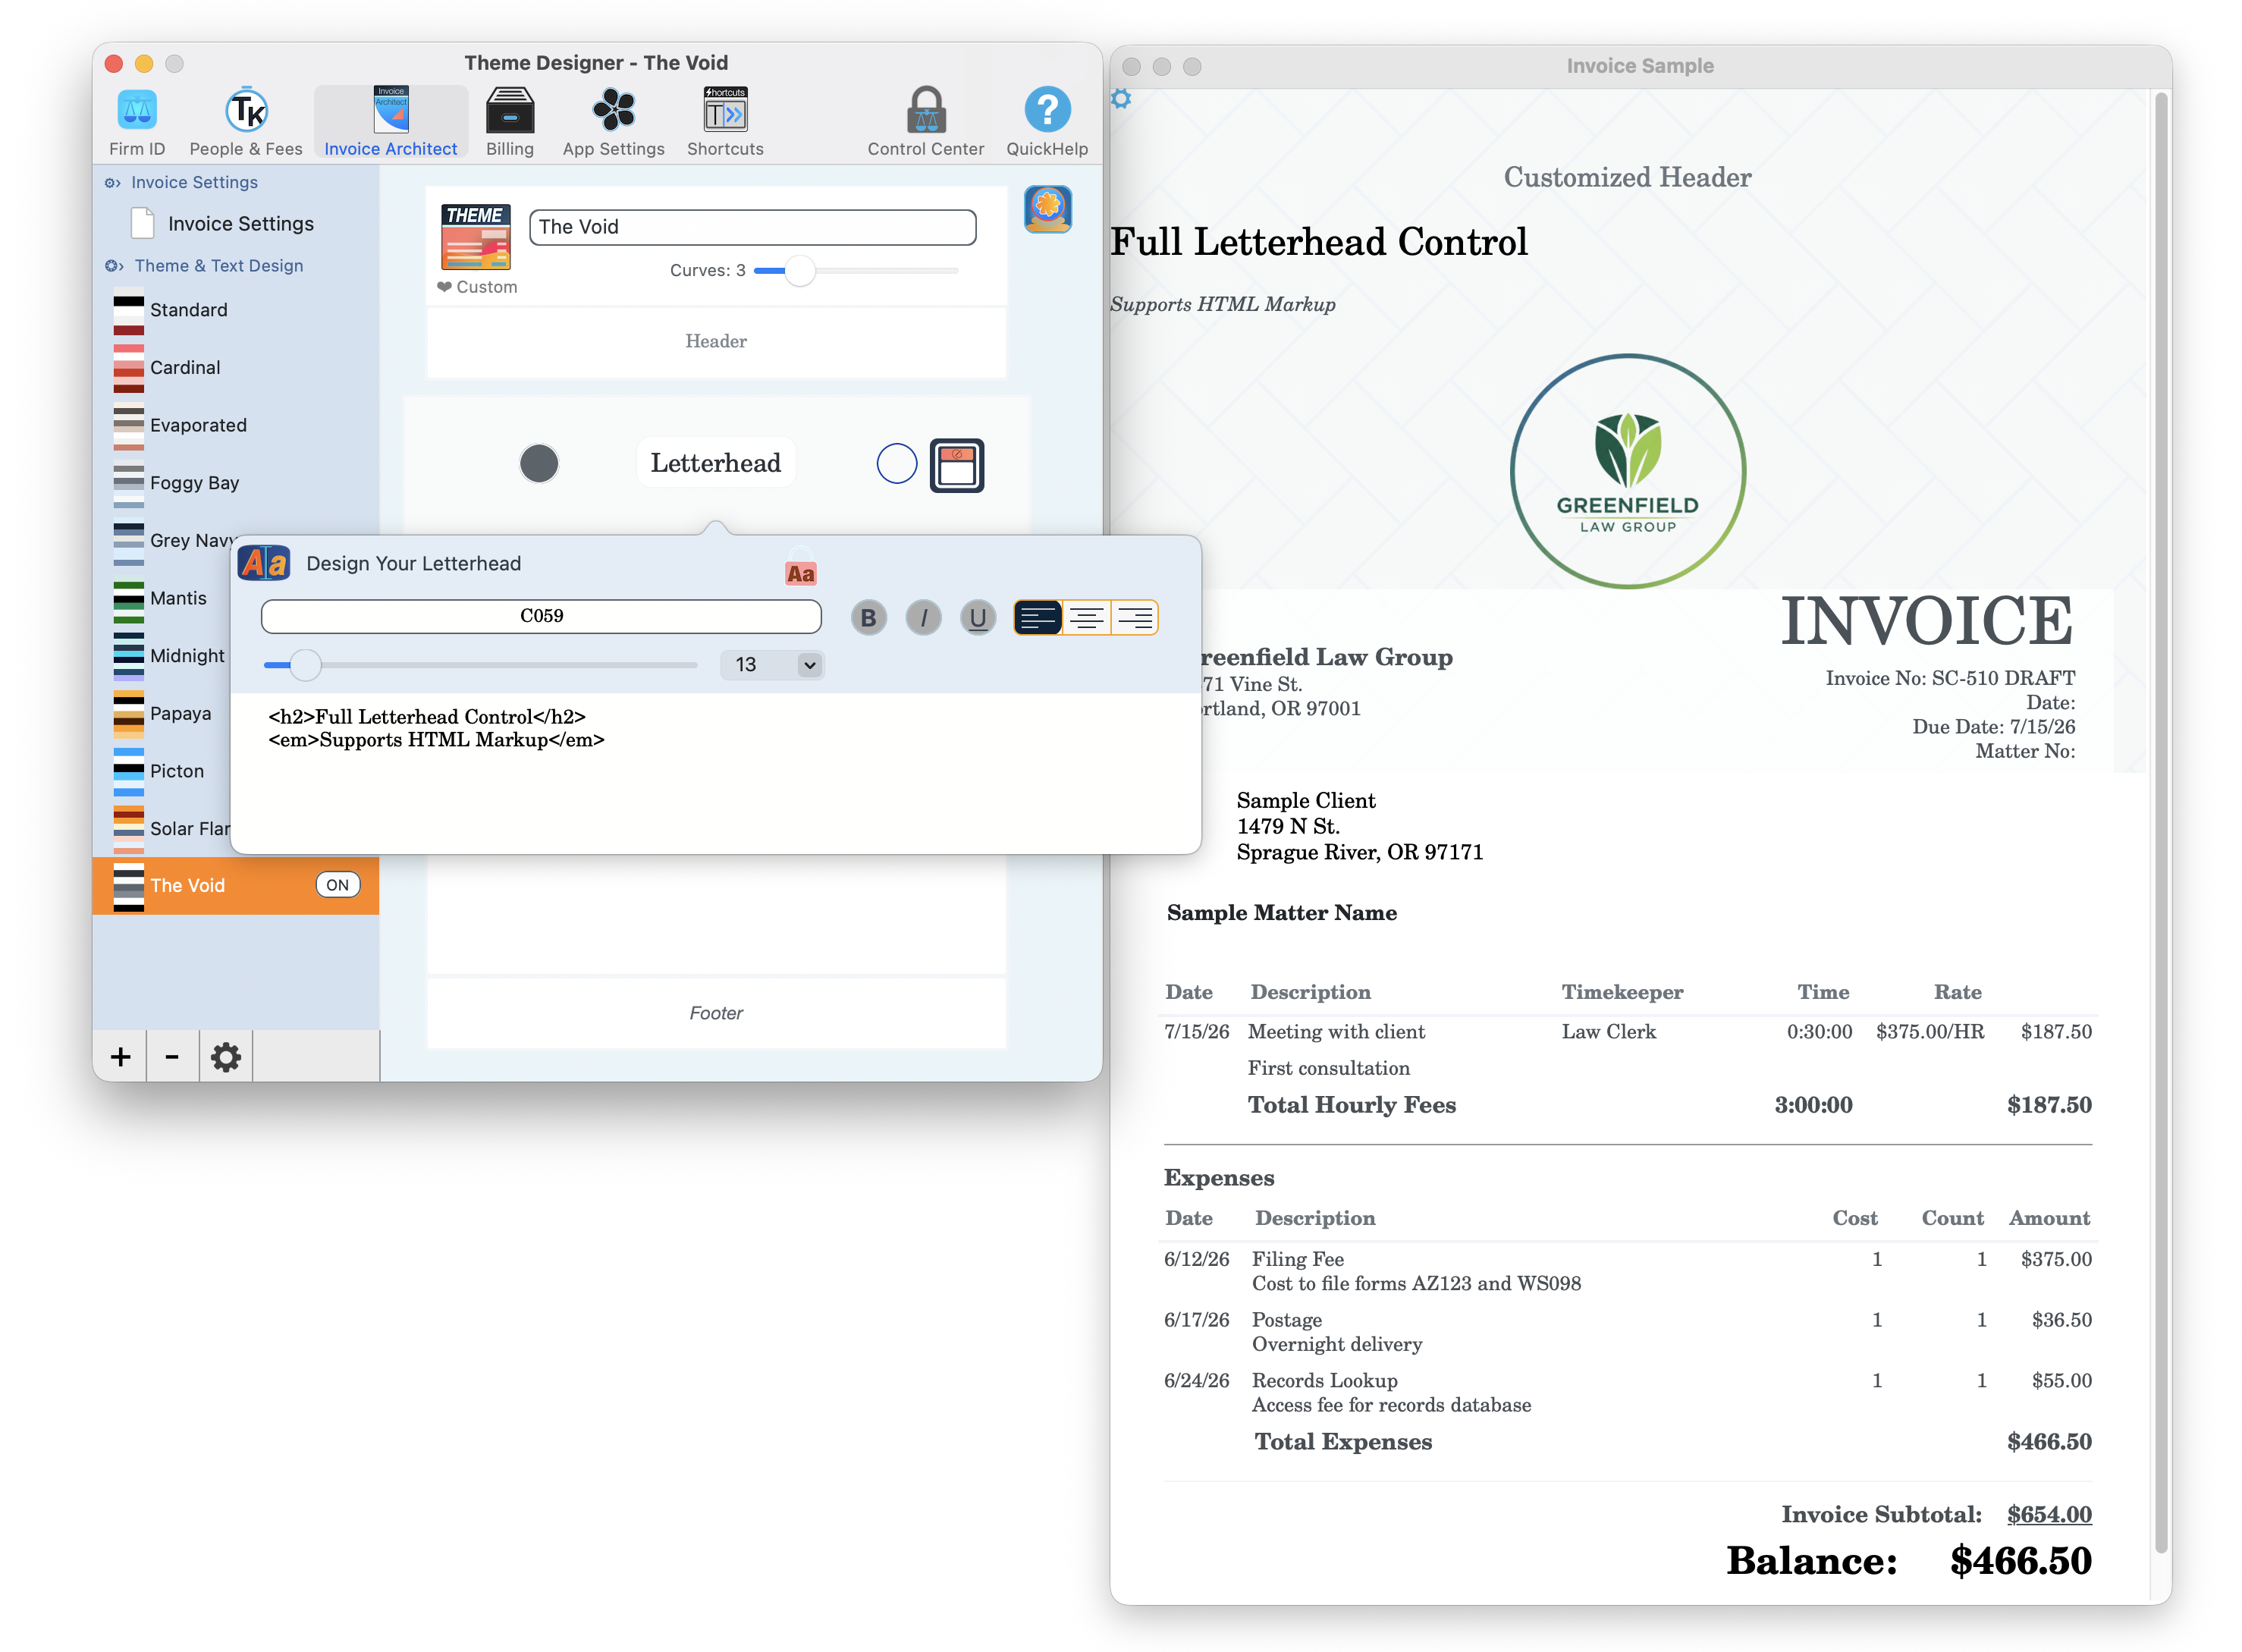
Task: Click the dark gray color circle swatch
Action: click(539, 464)
